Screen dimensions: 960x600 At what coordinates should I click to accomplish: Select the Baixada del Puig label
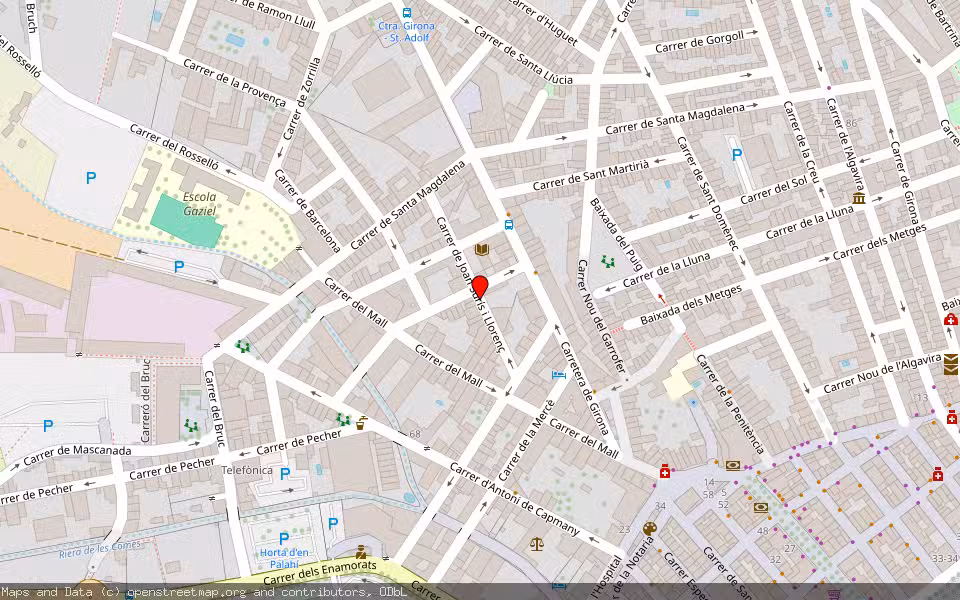coord(617,234)
